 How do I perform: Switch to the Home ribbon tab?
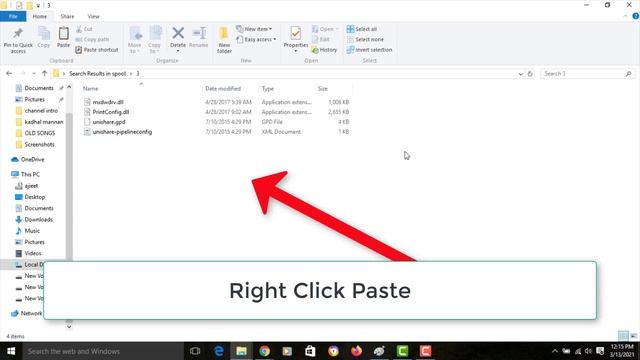pyautogui.click(x=40, y=16)
